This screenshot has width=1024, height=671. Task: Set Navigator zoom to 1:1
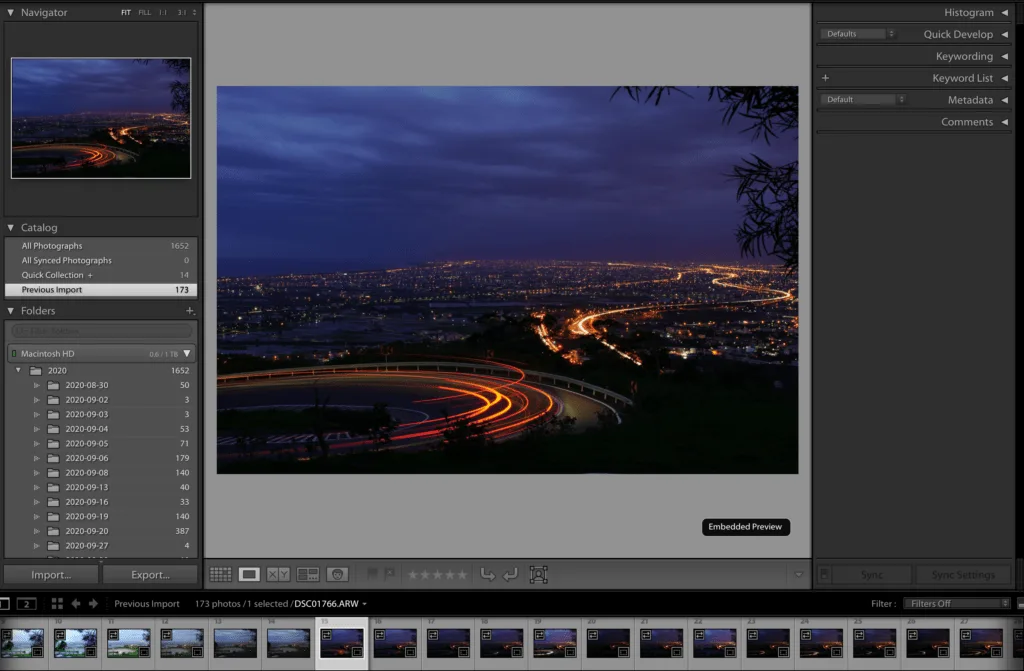tap(164, 13)
